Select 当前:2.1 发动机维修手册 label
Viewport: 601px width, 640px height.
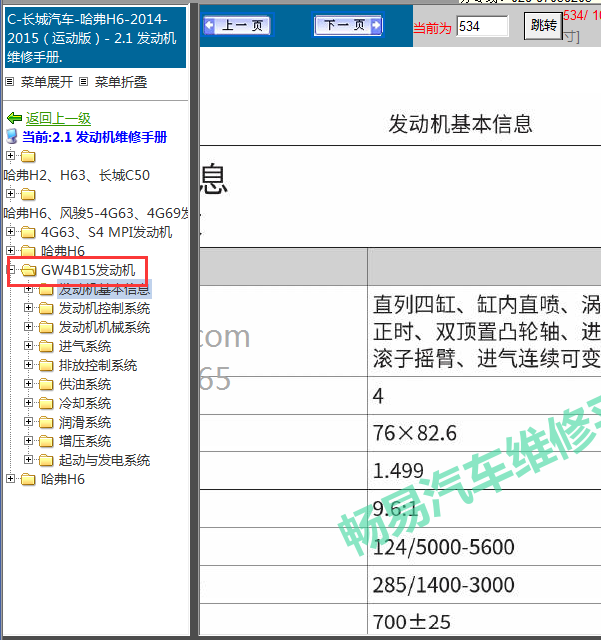click(x=94, y=137)
